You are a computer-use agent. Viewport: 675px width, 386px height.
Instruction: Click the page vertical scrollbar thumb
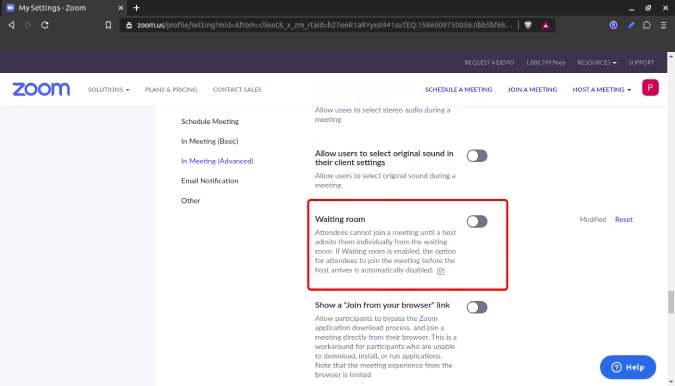pos(671,302)
